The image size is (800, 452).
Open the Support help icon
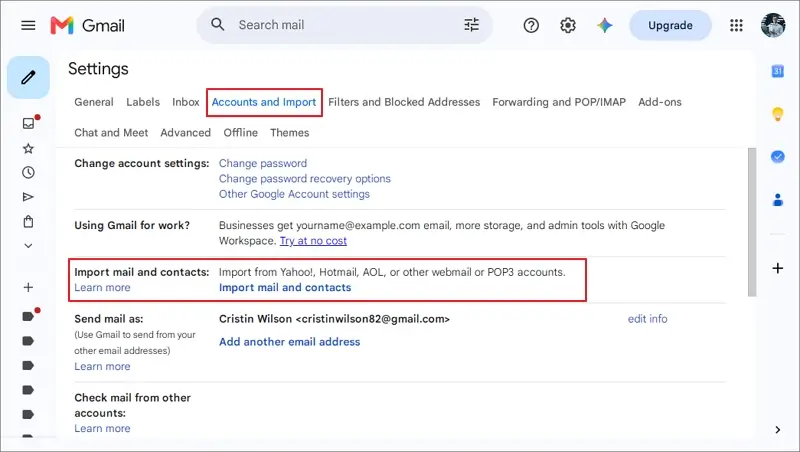(x=531, y=25)
